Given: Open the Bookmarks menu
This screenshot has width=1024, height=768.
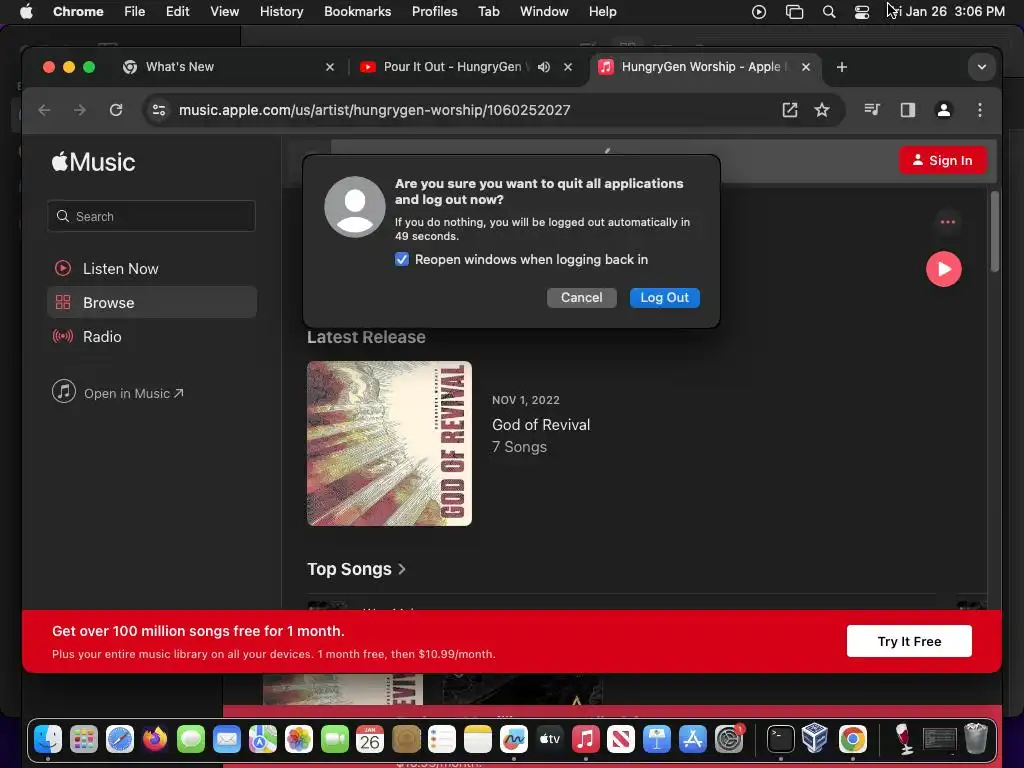Looking at the screenshot, I should [357, 11].
